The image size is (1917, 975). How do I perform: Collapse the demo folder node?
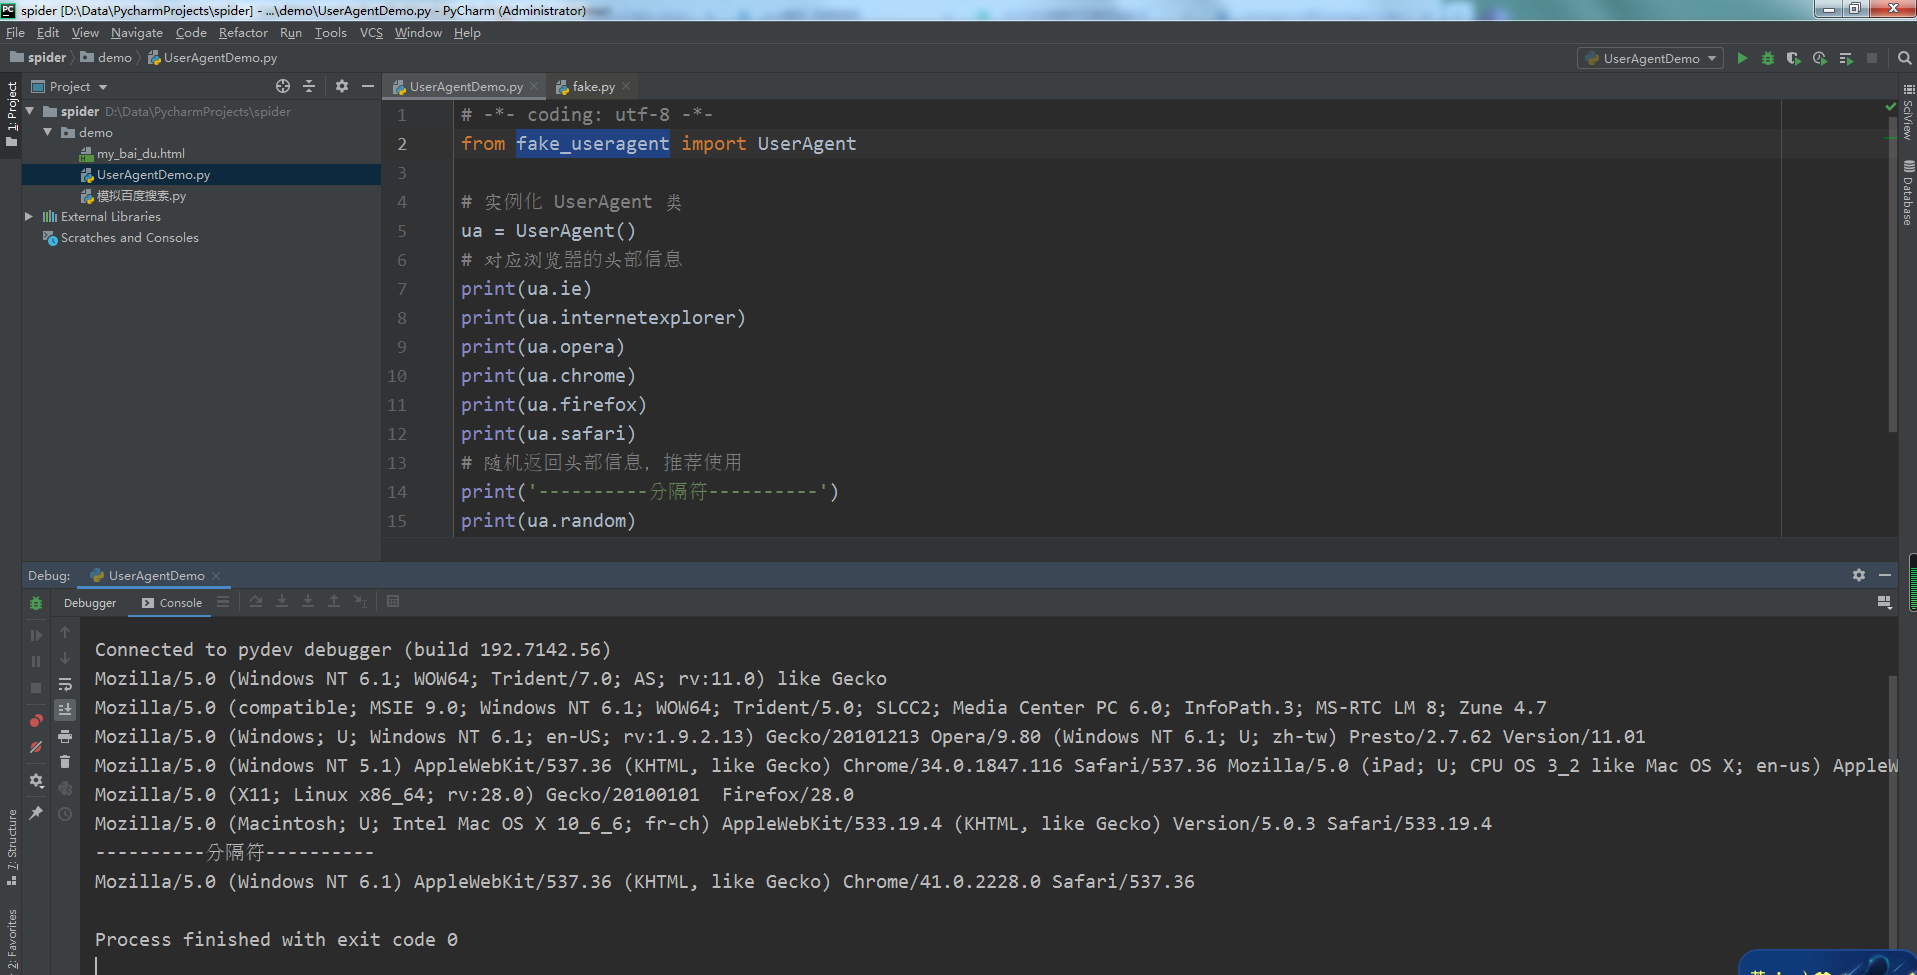click(x=47, y=132)
